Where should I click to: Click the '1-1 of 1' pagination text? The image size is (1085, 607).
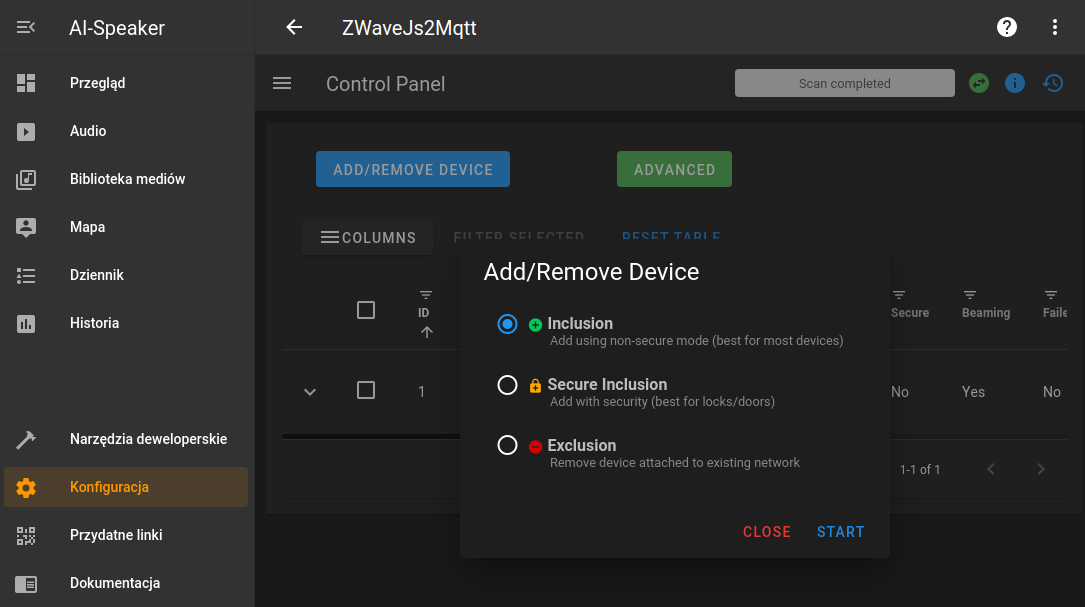click(x=920, y=469)
